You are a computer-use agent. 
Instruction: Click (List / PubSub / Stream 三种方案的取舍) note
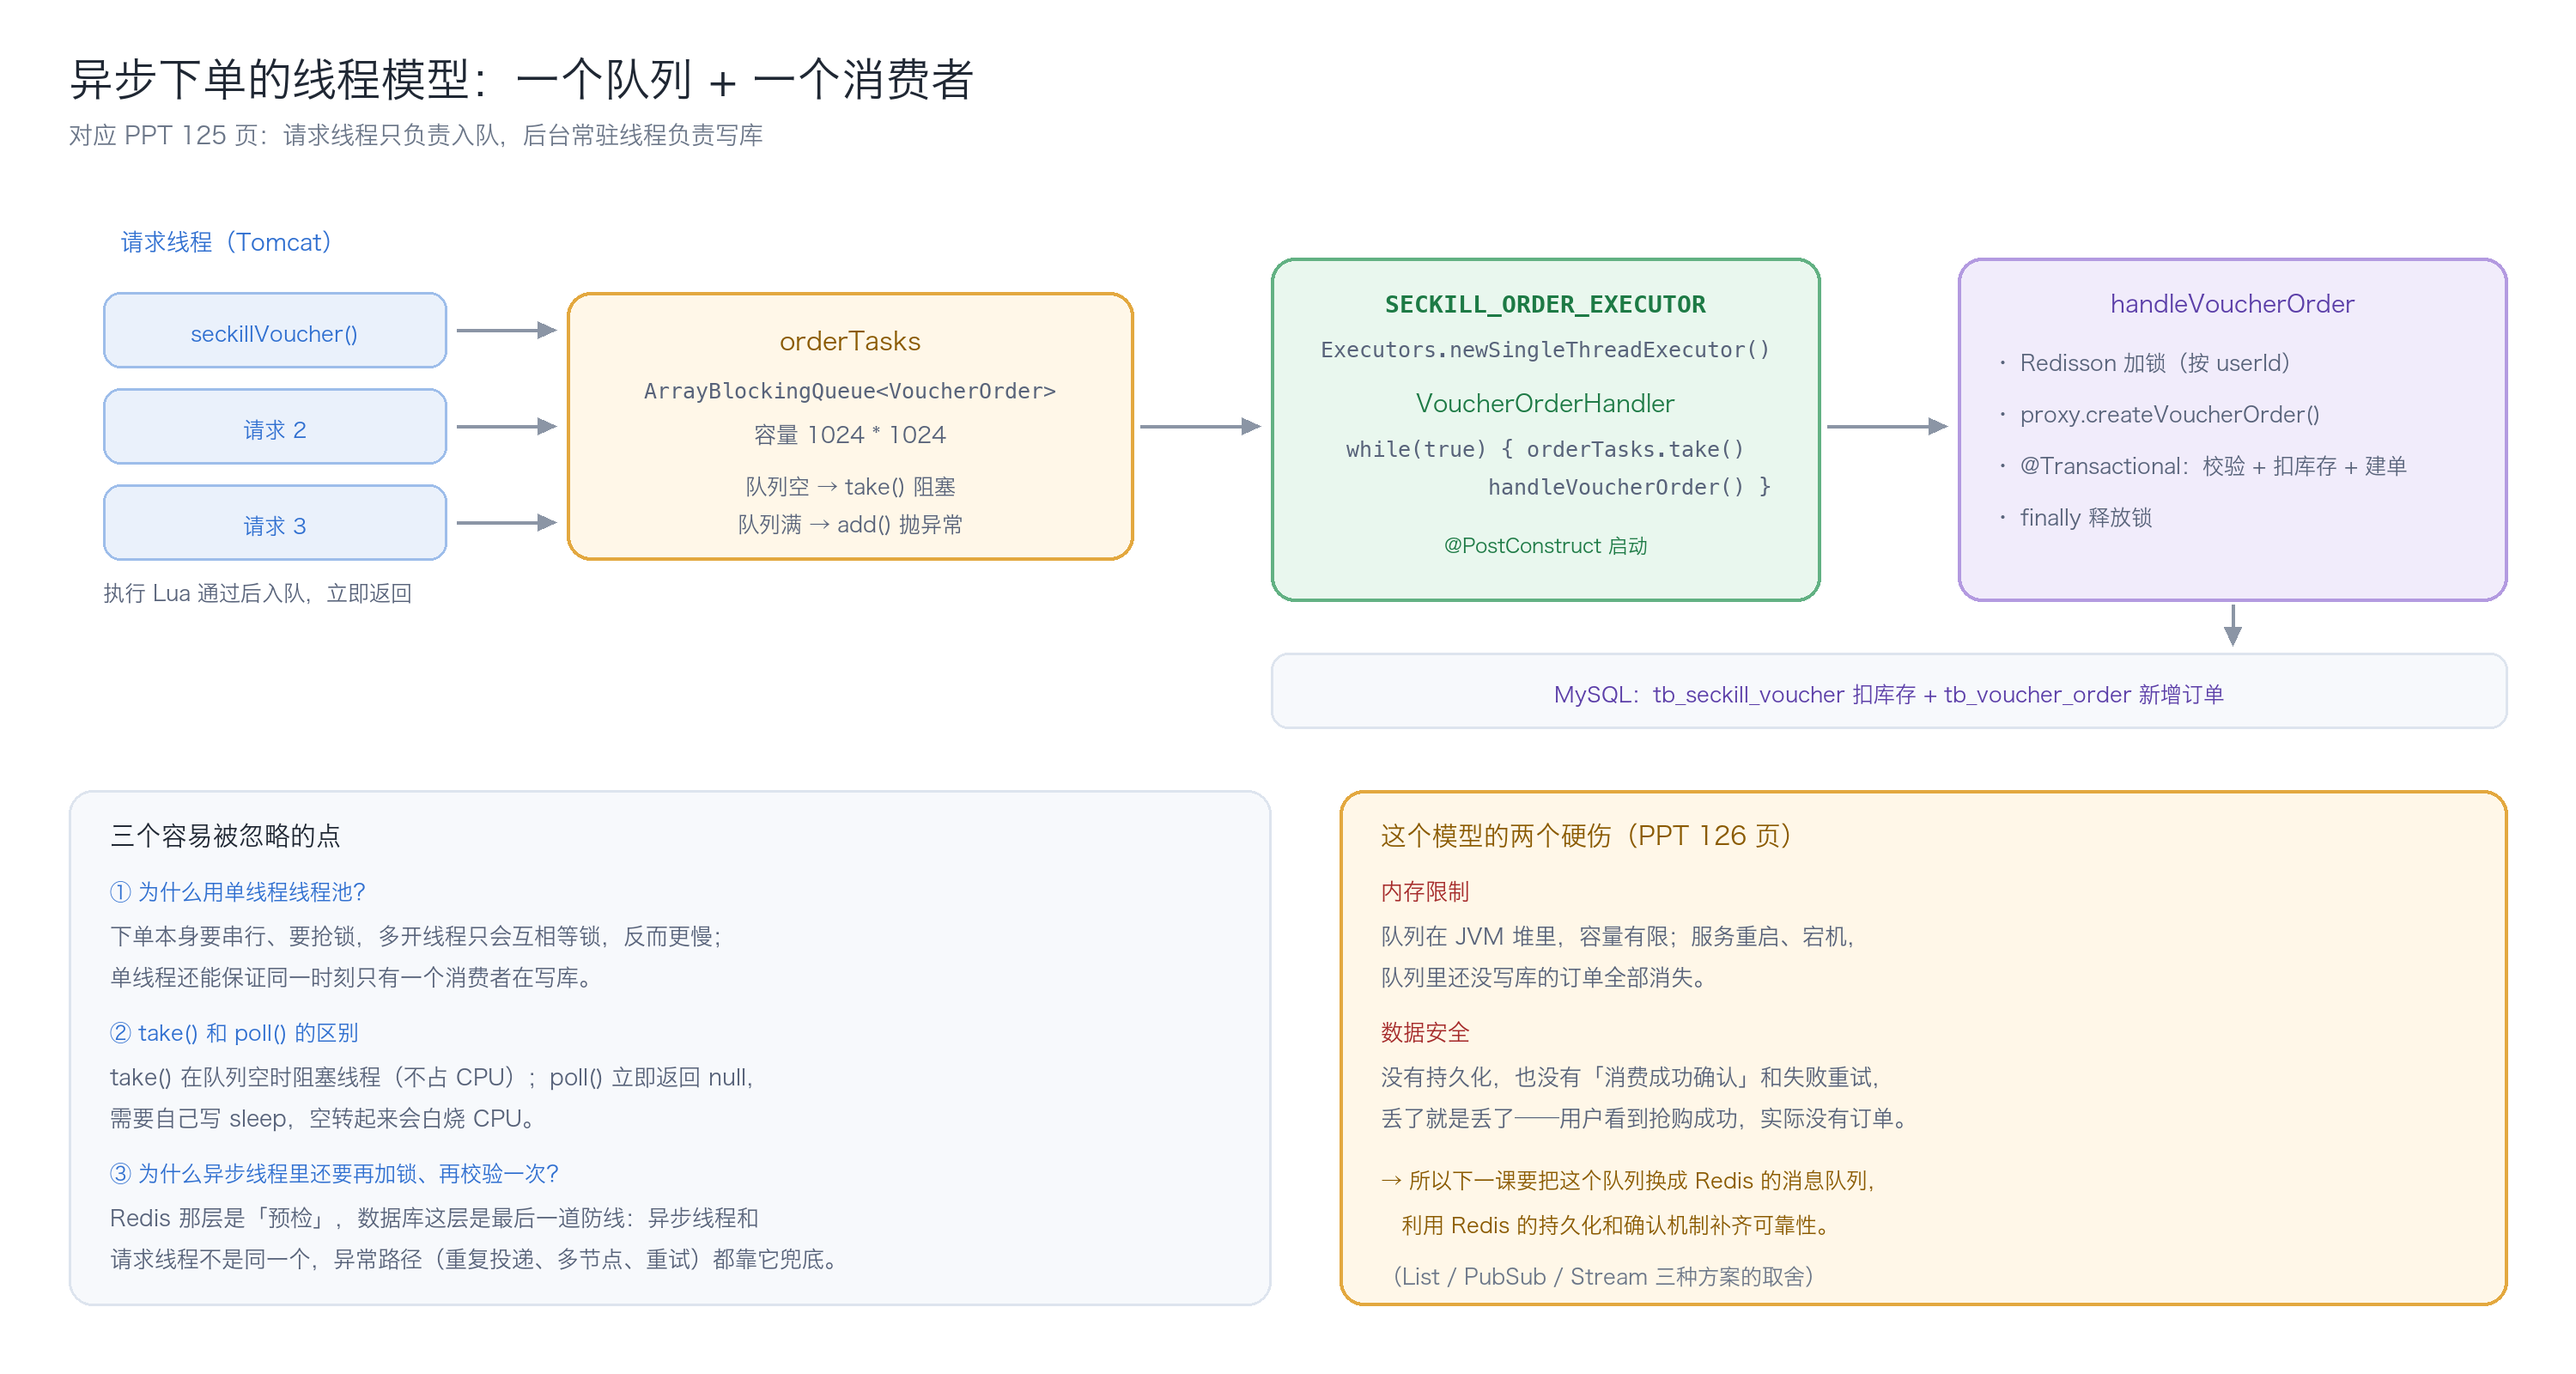(x=1603, y=1277)
